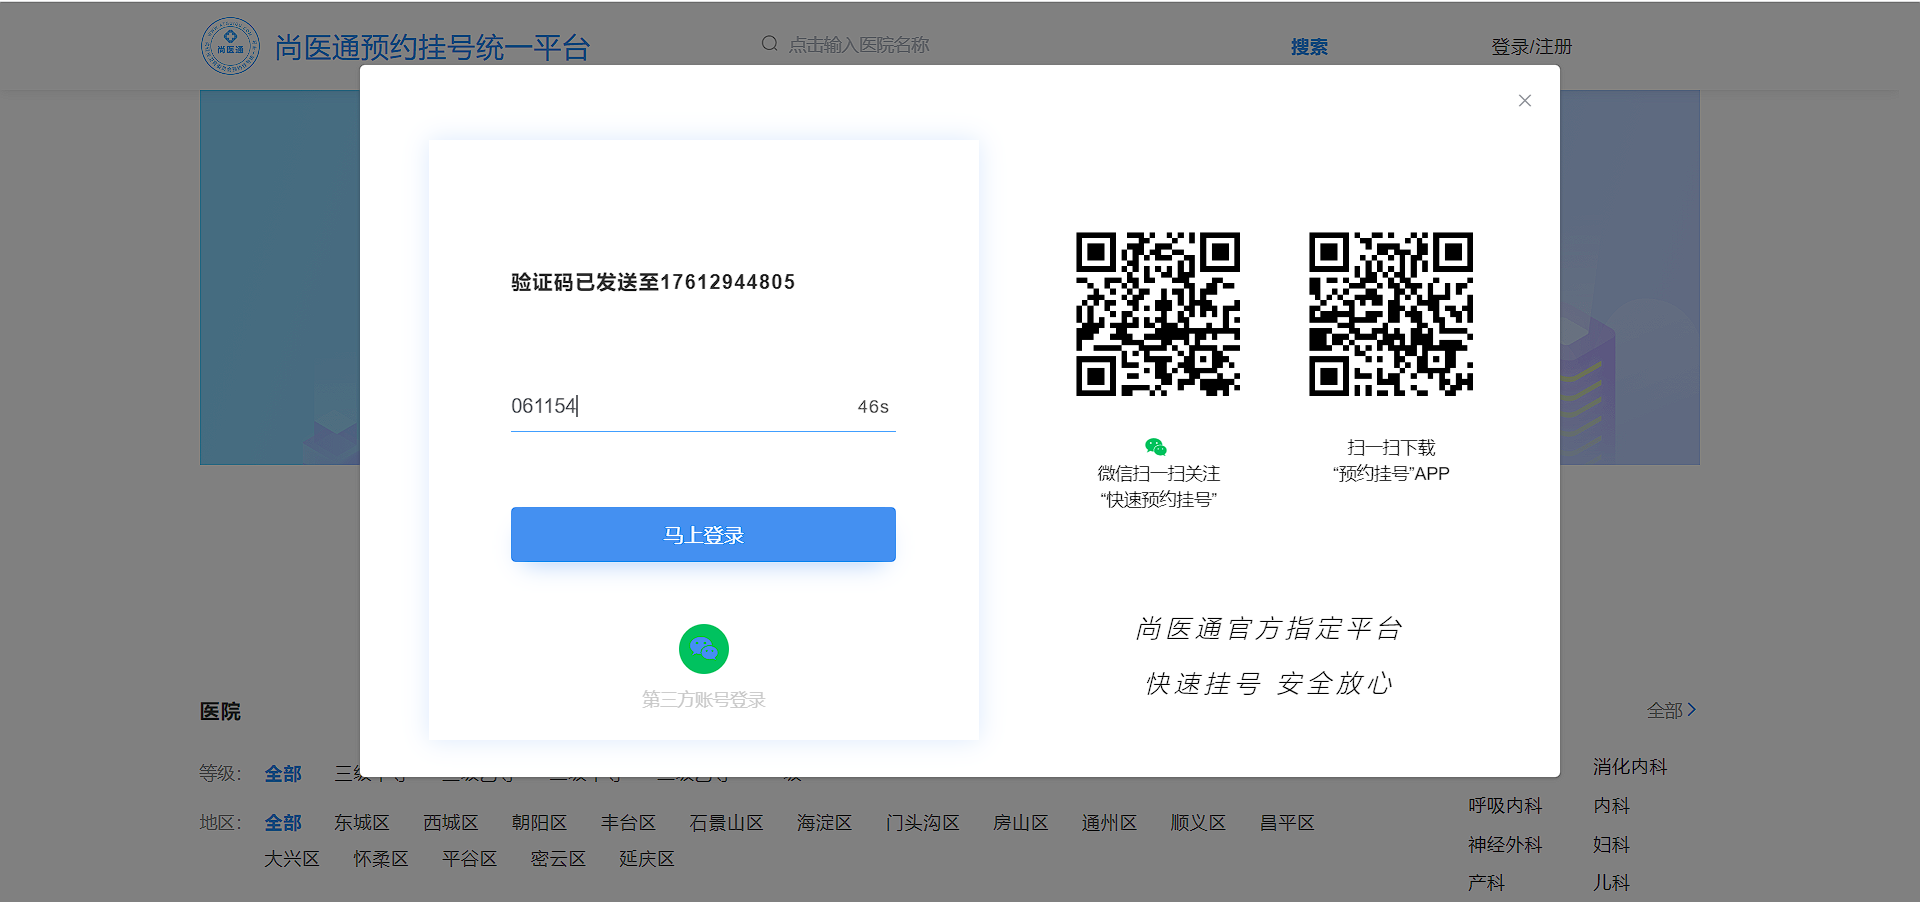Close the login dialog with the X icon
Viewport: 1920px width, 902px height.
tap(1524, 101)
